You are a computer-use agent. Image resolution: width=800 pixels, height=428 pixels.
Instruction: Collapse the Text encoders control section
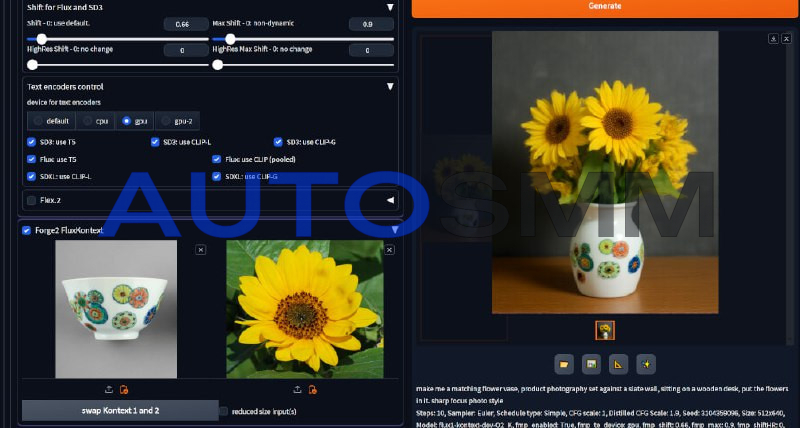390,87
